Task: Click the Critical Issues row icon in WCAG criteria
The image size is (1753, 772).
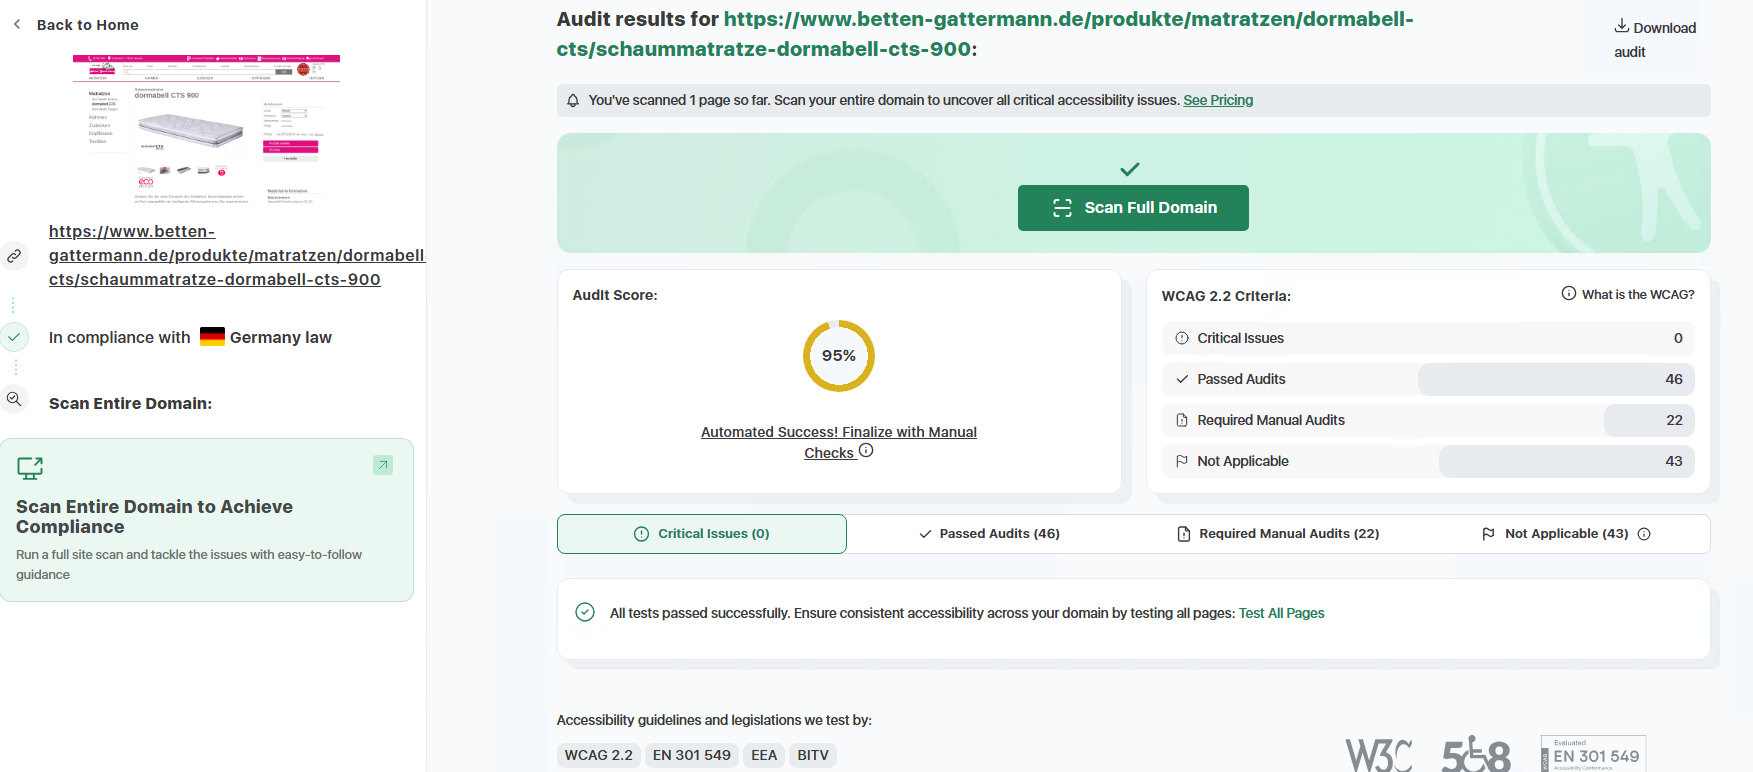Action: point(1182,338)
